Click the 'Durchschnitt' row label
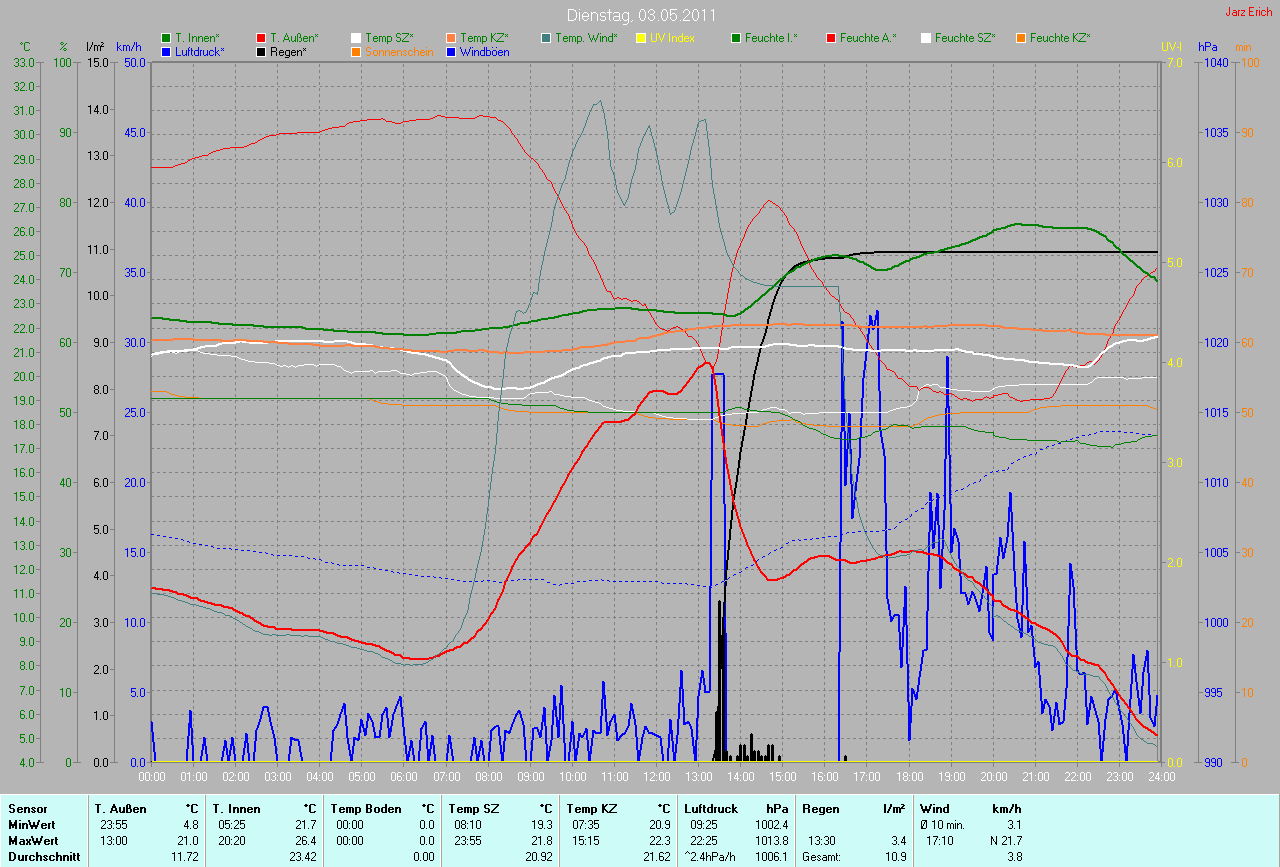The width and height of the screenshot is (1280, 867). [x=42, y=857]
